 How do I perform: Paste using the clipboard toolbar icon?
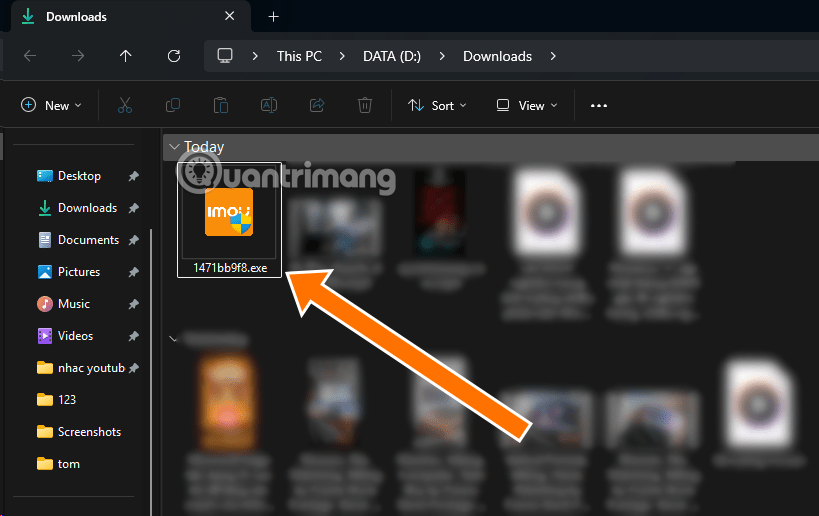(x=221, y=105)
